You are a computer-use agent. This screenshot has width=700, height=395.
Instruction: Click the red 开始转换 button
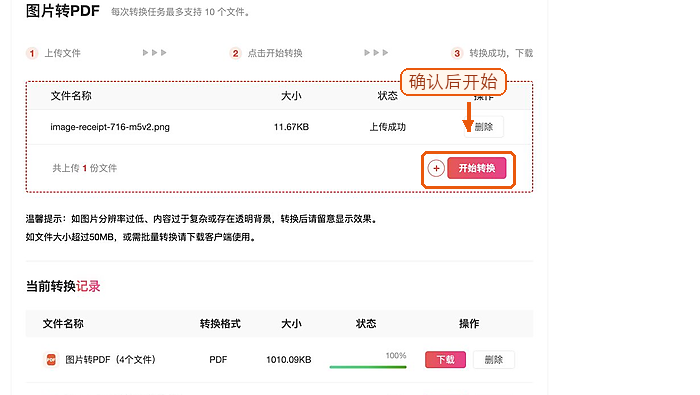pos(476,168)
